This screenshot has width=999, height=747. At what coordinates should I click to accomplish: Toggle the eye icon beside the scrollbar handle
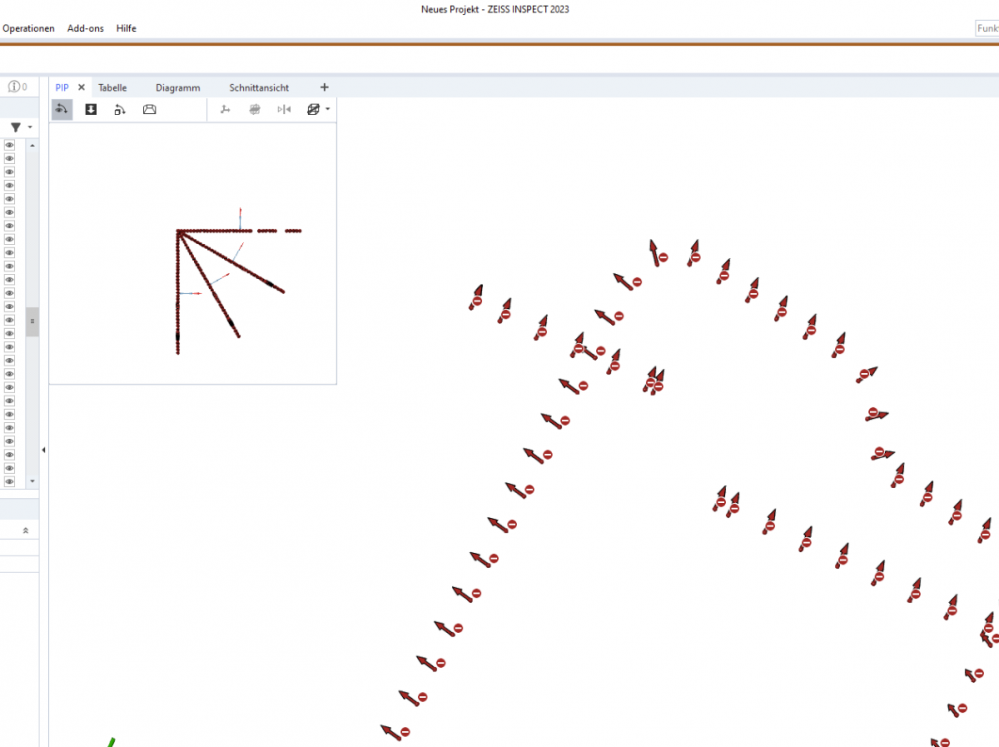point(9,320)
